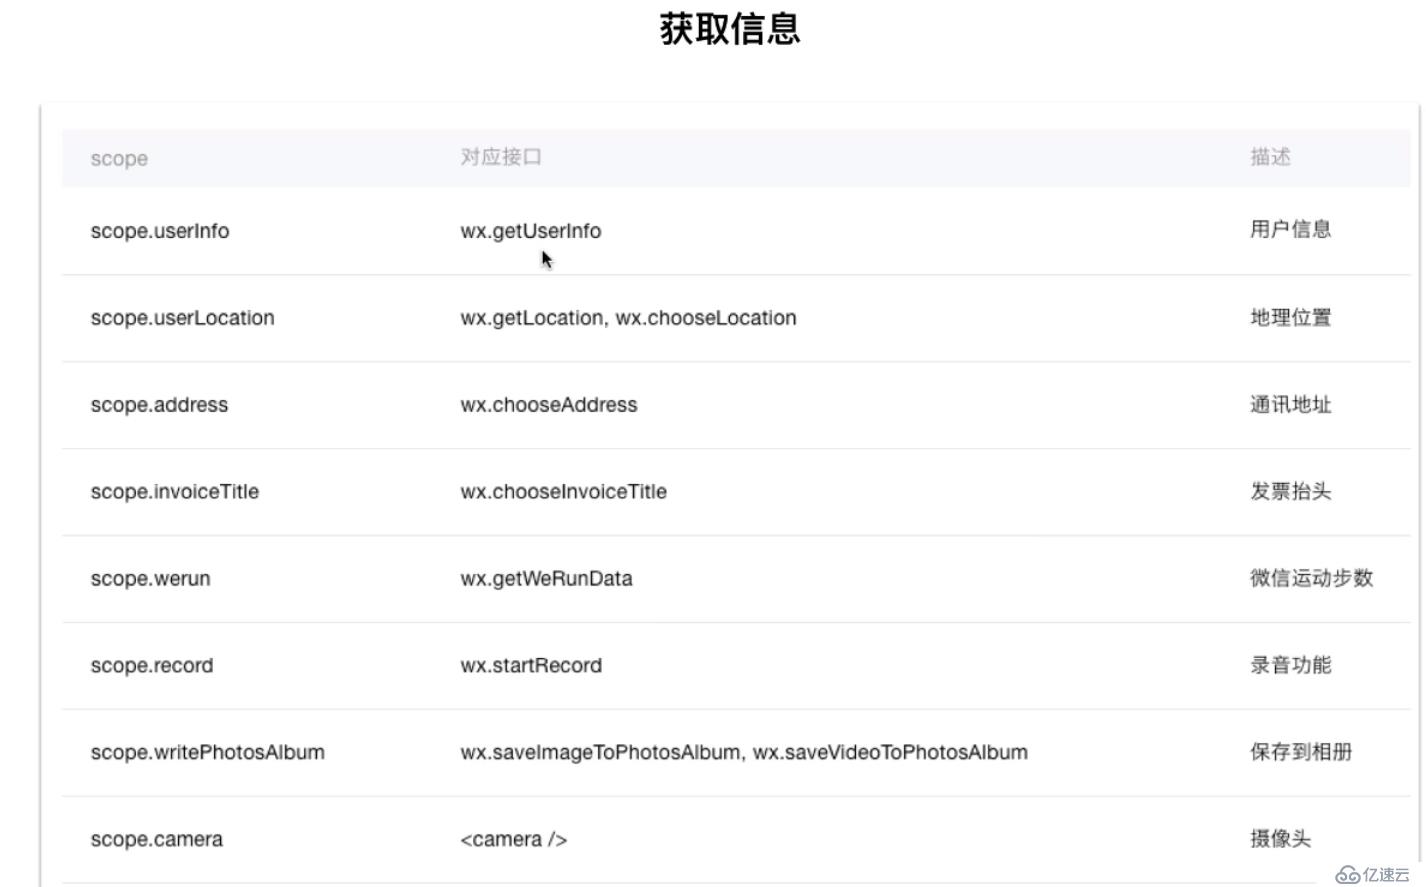Image resolution: width=1426 pixels, height=887 pixels.
Task: Click the 获取信息 heading
Action: pyautogui.click(x=730, y=28)
